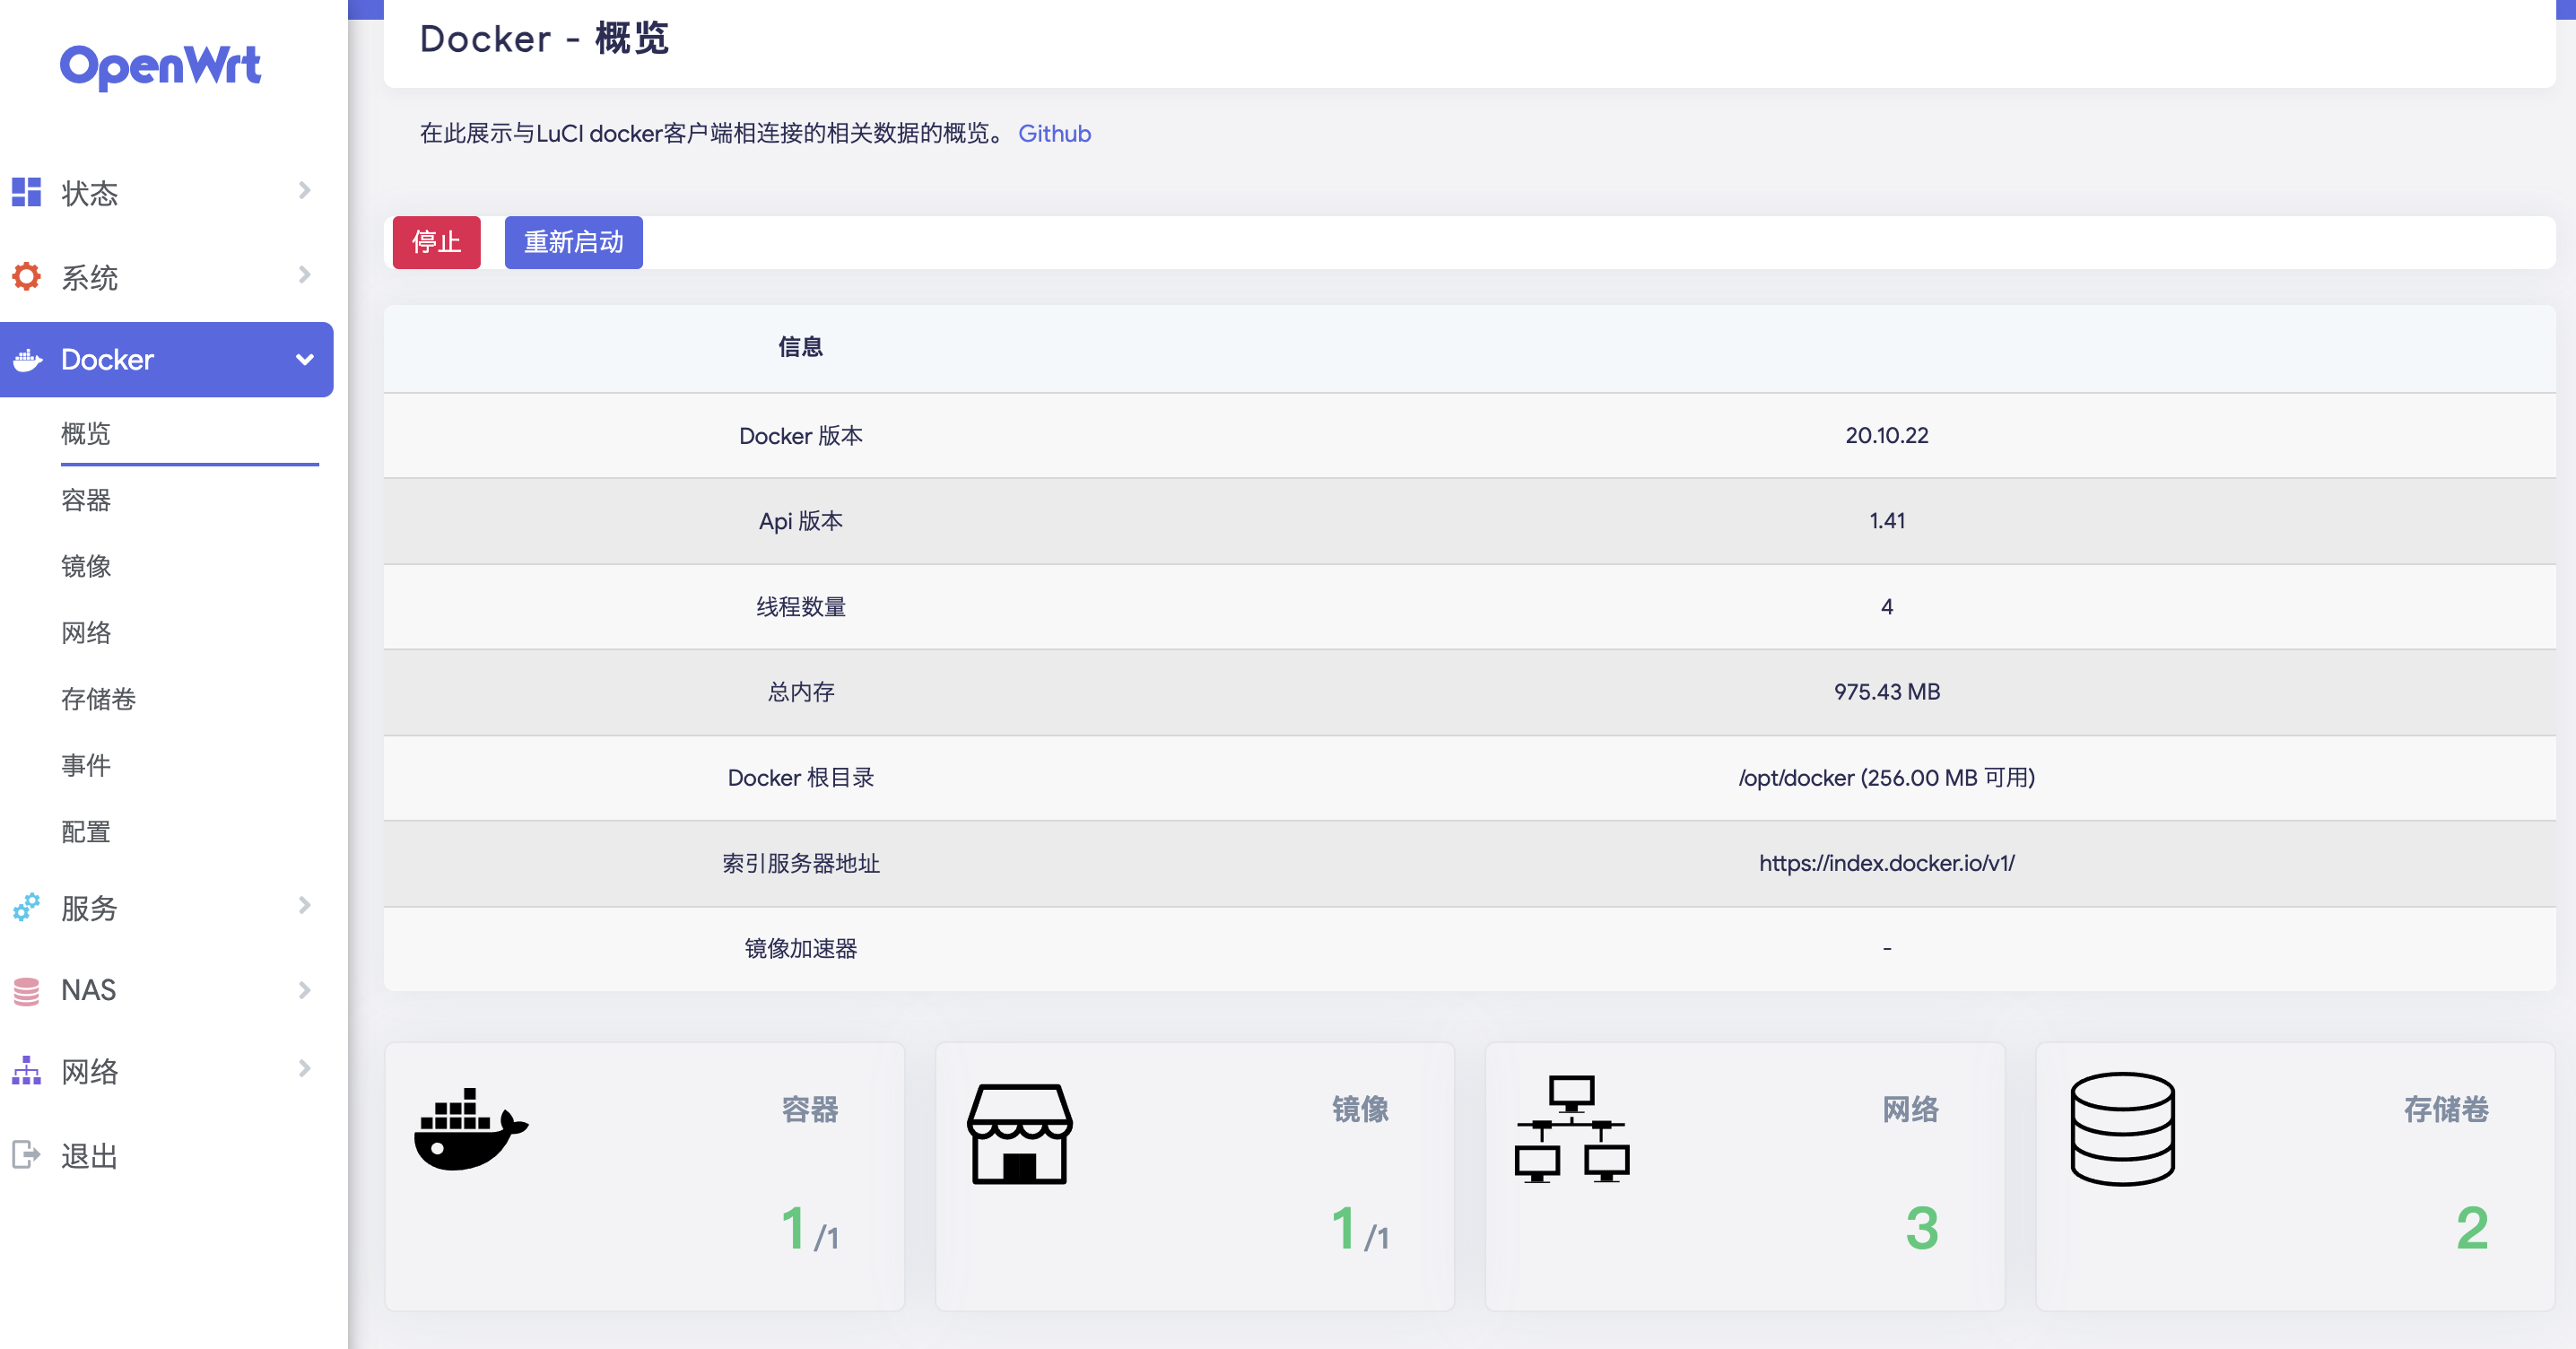Viewport: 2576px width, 1349px height.
Task: Expand the 状态 menu chevron
Action: (304, 190)
